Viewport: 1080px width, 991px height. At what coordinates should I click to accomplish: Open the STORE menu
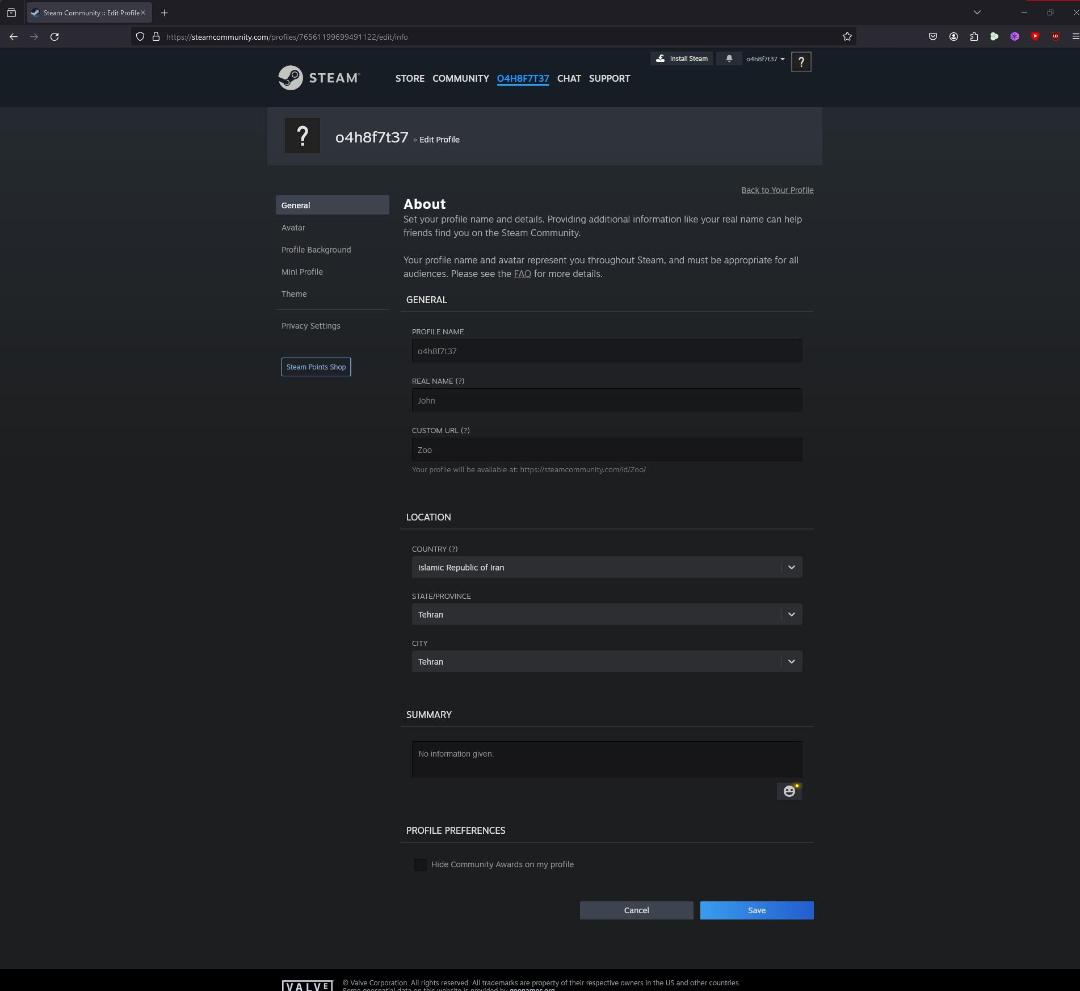click(410, 79)
